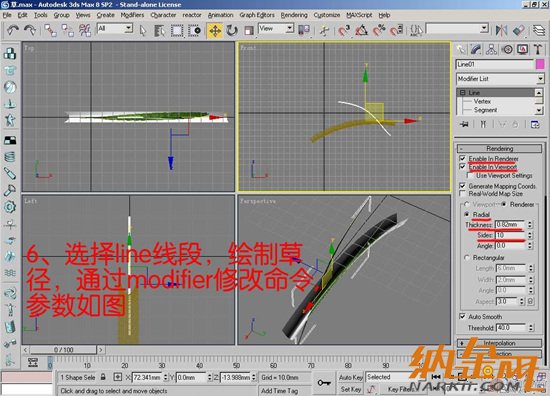
Task: Open the Graph Editors menu
Action: 257,15
